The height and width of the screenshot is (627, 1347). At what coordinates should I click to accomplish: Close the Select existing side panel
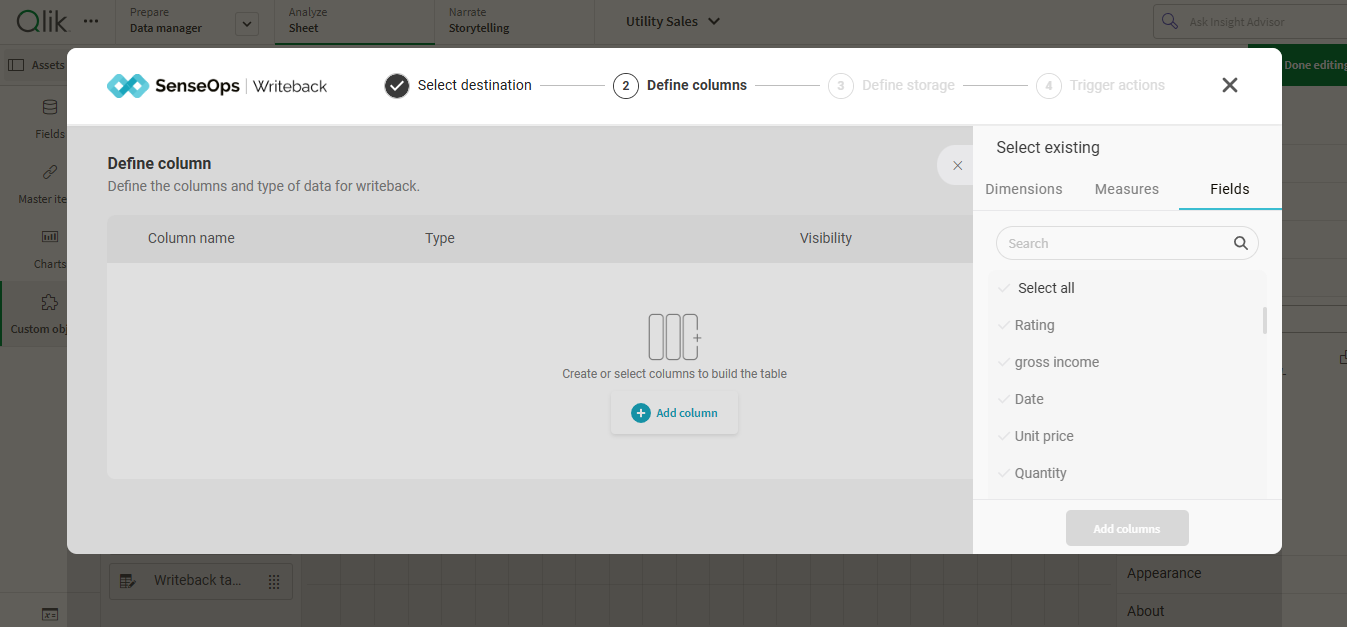coord(957,165)
